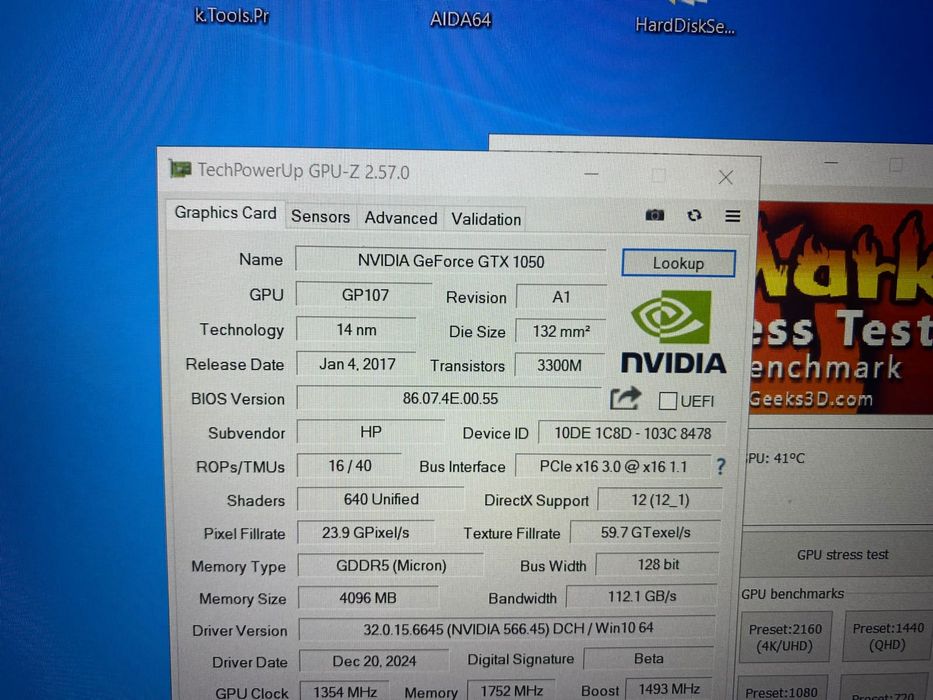Image resolution: width=933 pixels, height=700 pixels.
Task: Click the Shaders value 640 Unified
Action: [381, 499]
